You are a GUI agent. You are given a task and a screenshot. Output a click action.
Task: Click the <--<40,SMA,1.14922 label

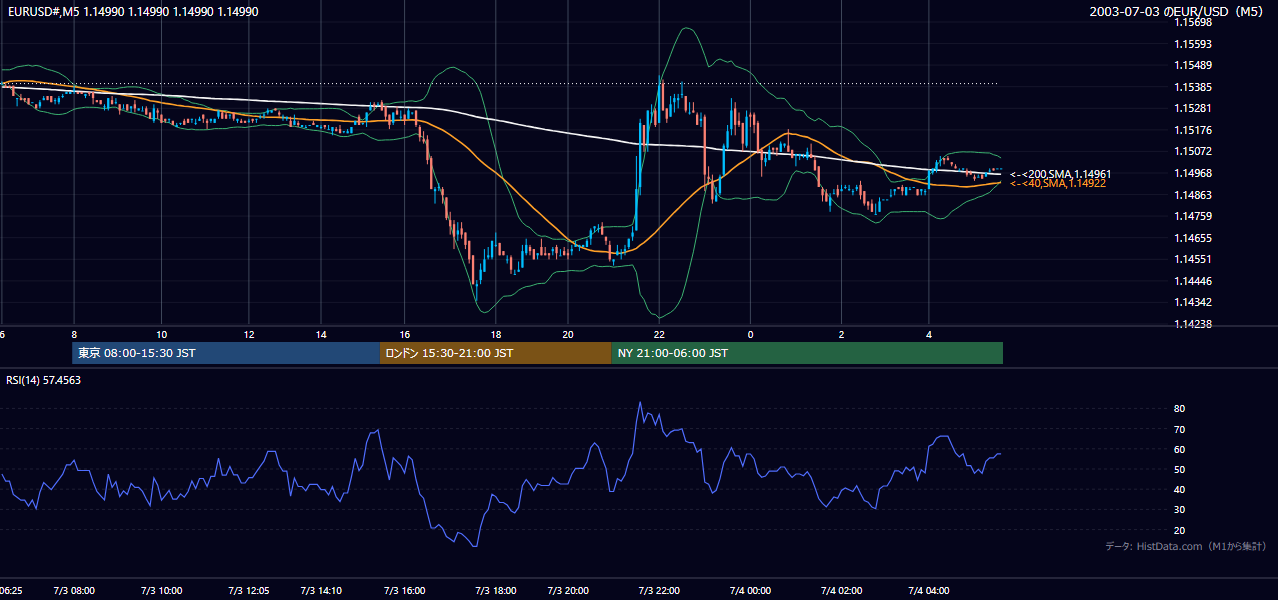coord(1057,184)
